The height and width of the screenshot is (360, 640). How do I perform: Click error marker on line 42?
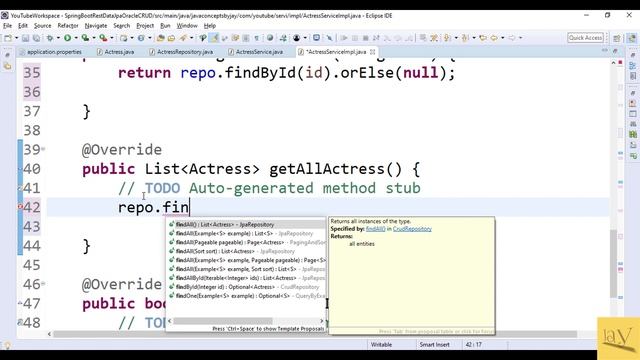point(20,207)
